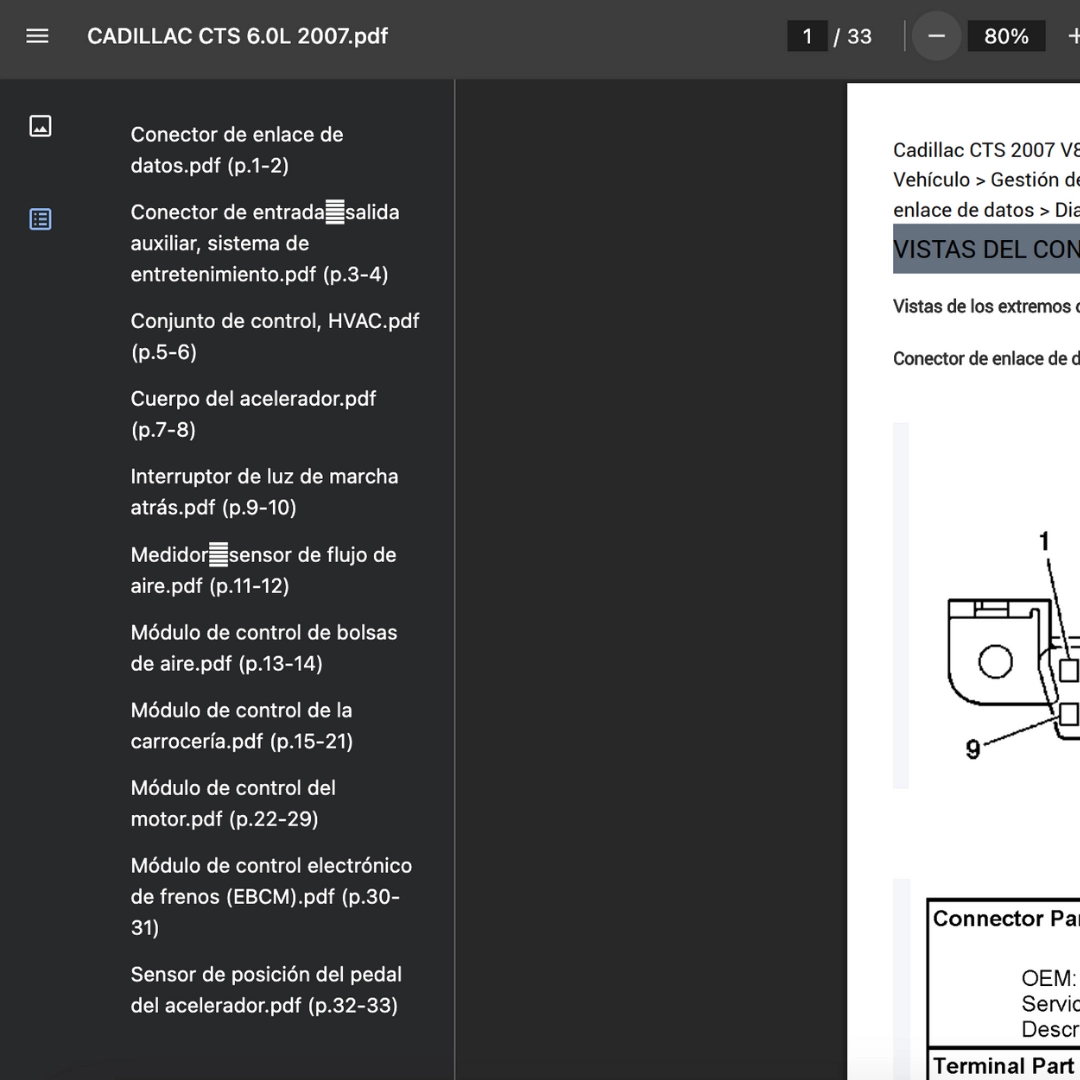This screenshot has height=1080, width=1080.
Task: Click the Conector de enlace de d caption in document
Action: [x=986, y=358]
